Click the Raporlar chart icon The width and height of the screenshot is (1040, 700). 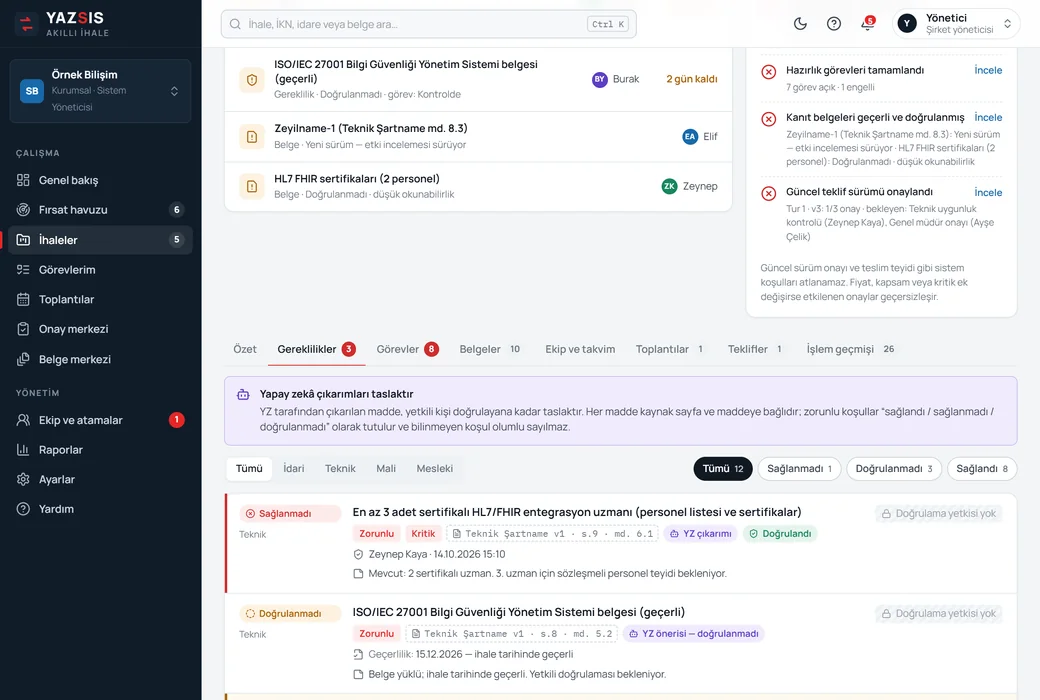[23, 450]
